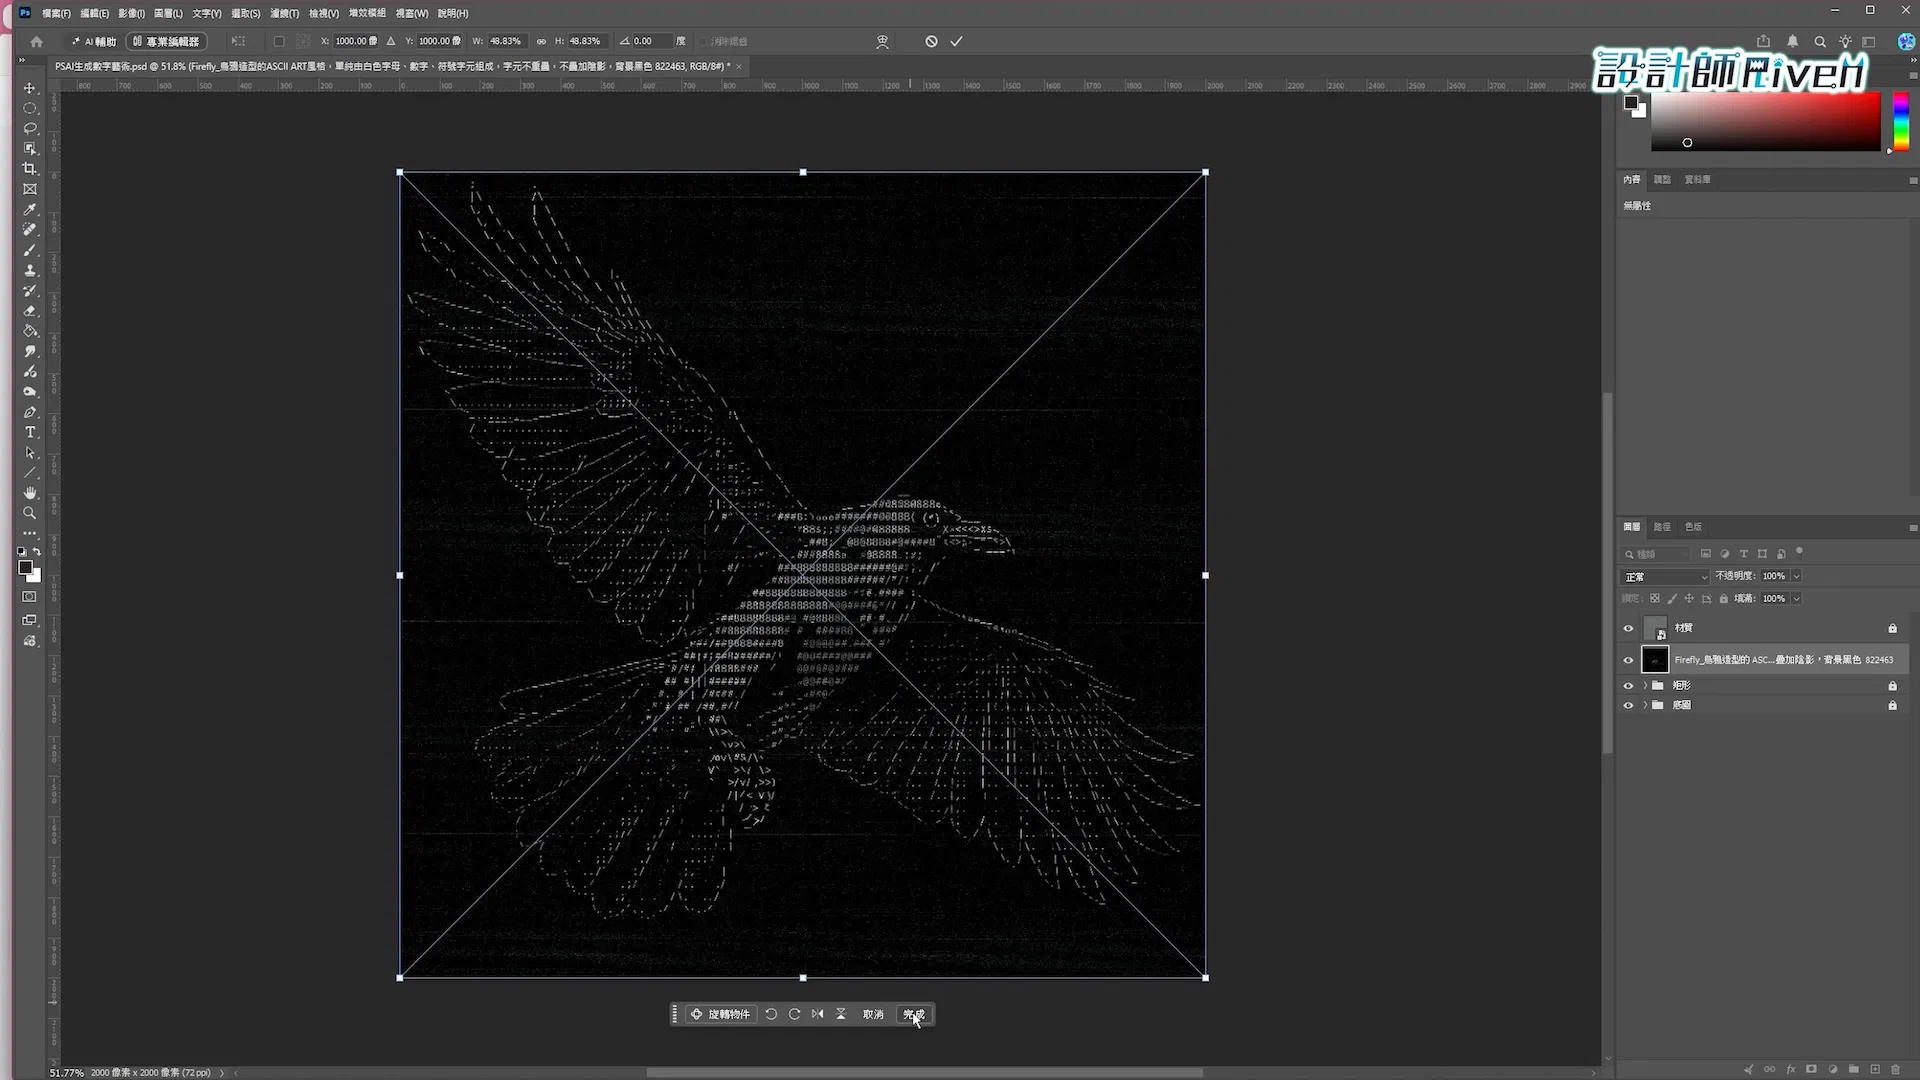The height and width of the screenshot is (1080, 1920).
Task: Toggle lock transparent pixels in Layers panel
Action: coord(1655,599)
